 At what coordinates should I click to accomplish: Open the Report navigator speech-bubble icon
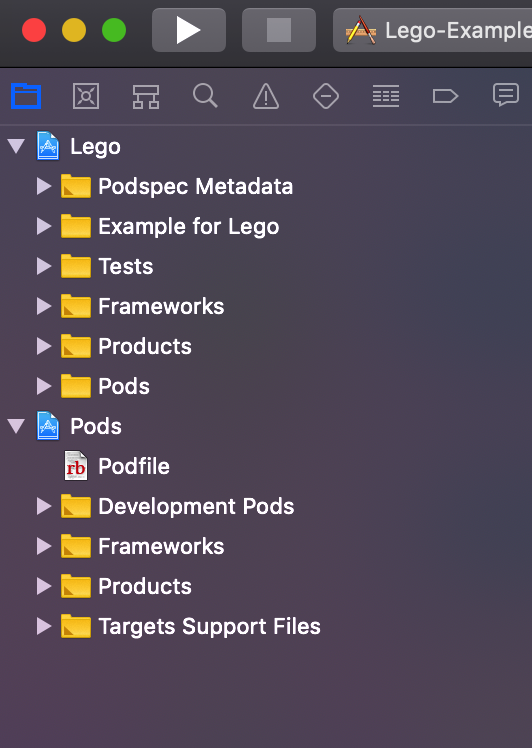[506, 95]
